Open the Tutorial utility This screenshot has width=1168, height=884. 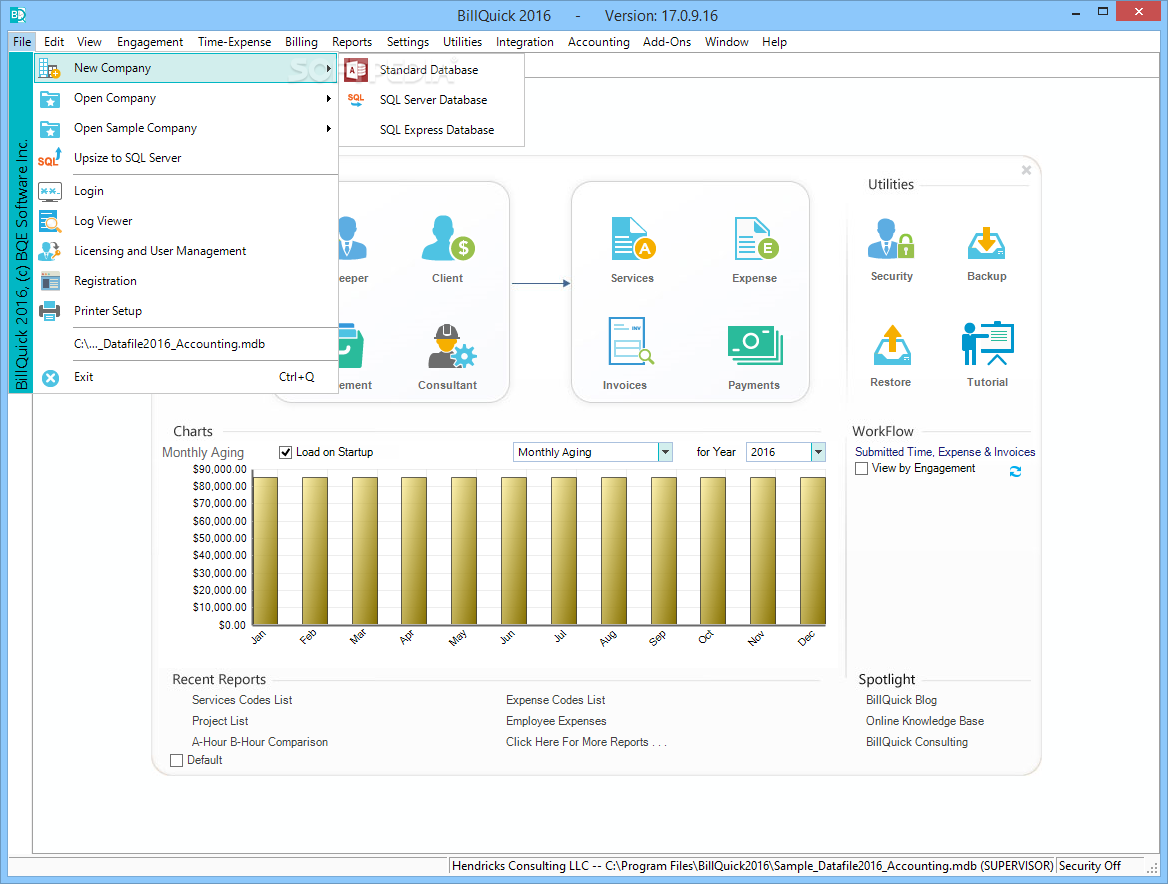click(x=988, y=343)
